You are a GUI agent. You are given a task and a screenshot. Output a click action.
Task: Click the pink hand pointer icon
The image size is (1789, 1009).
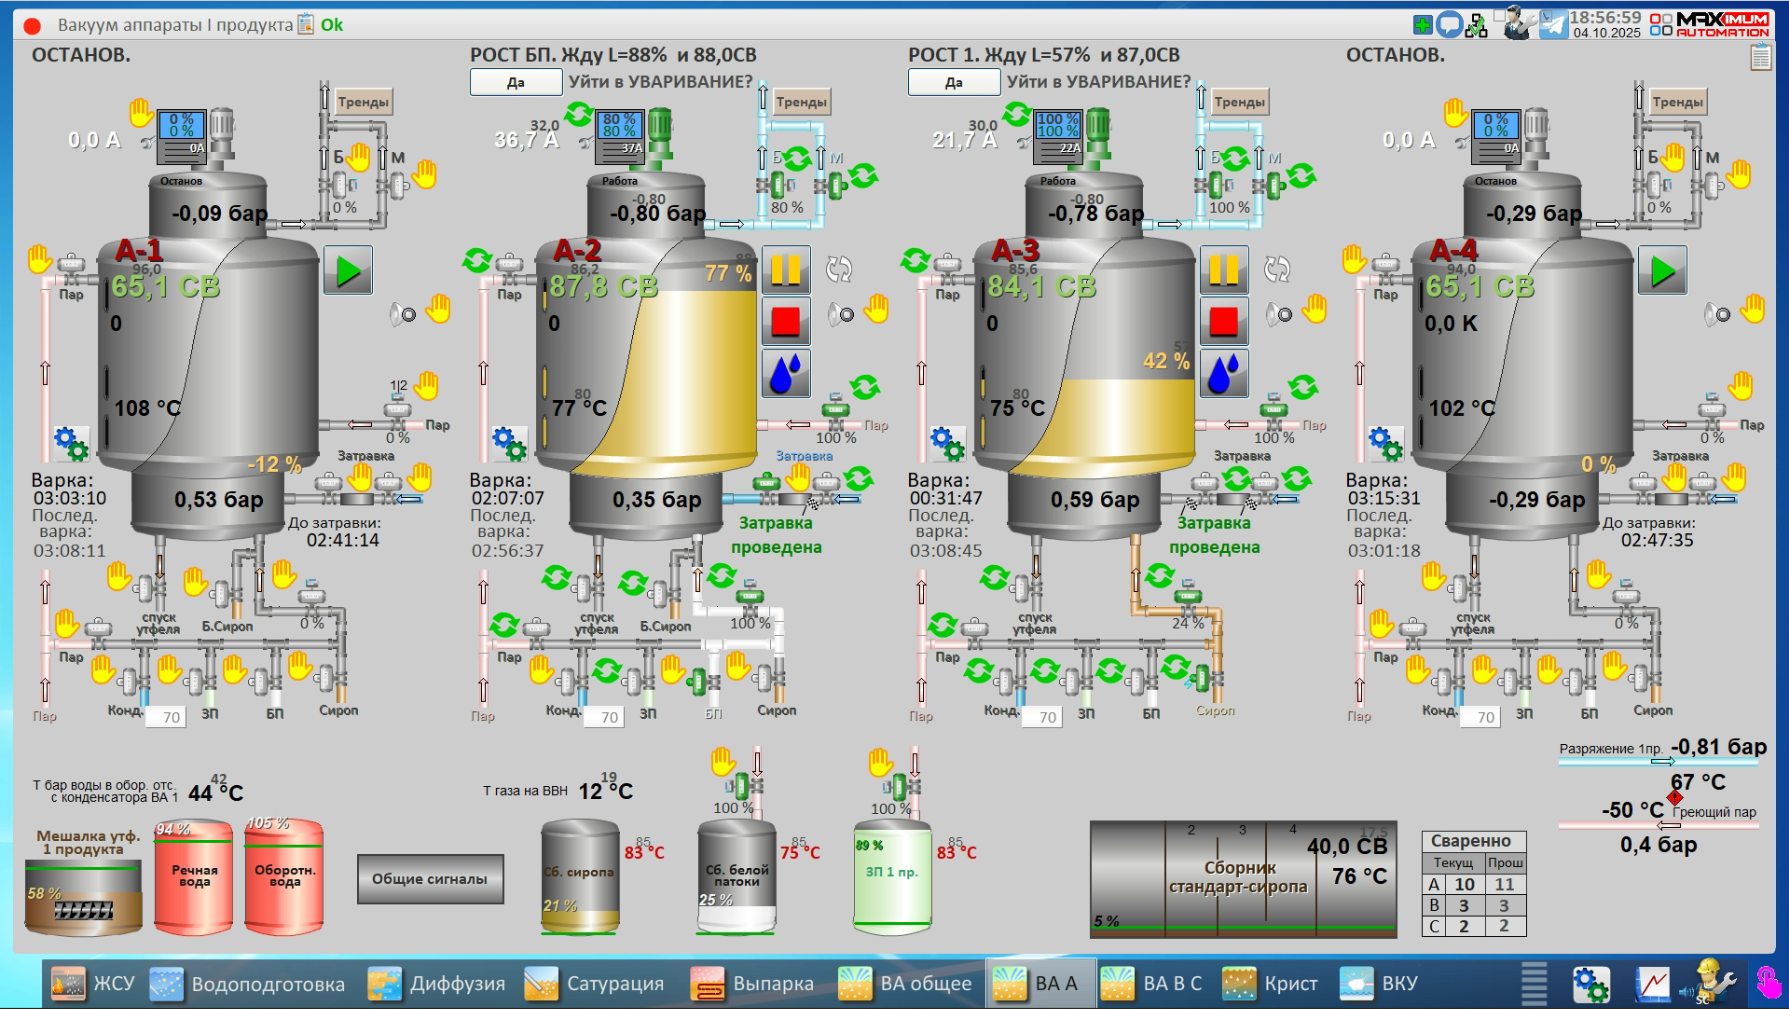tap(1768, 984)
